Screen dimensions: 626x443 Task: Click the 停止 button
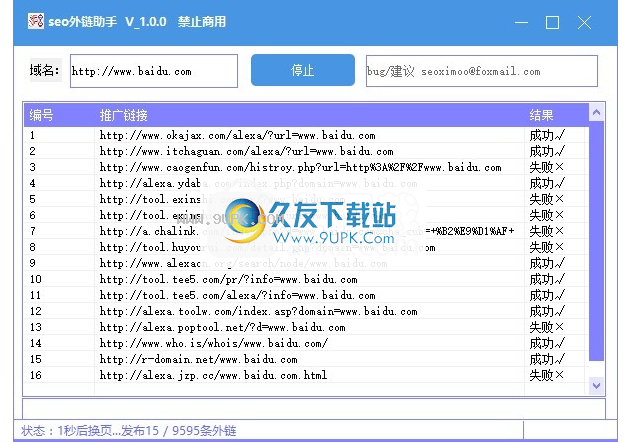[x=303, y=70]
